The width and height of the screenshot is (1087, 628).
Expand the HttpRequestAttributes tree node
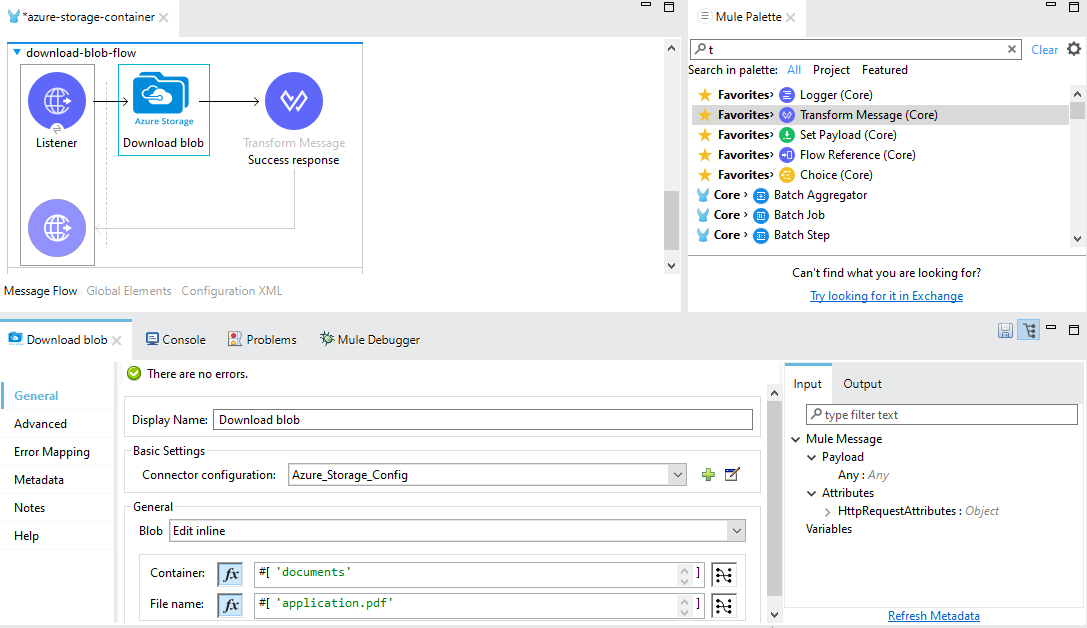click(x=827, y=511)
